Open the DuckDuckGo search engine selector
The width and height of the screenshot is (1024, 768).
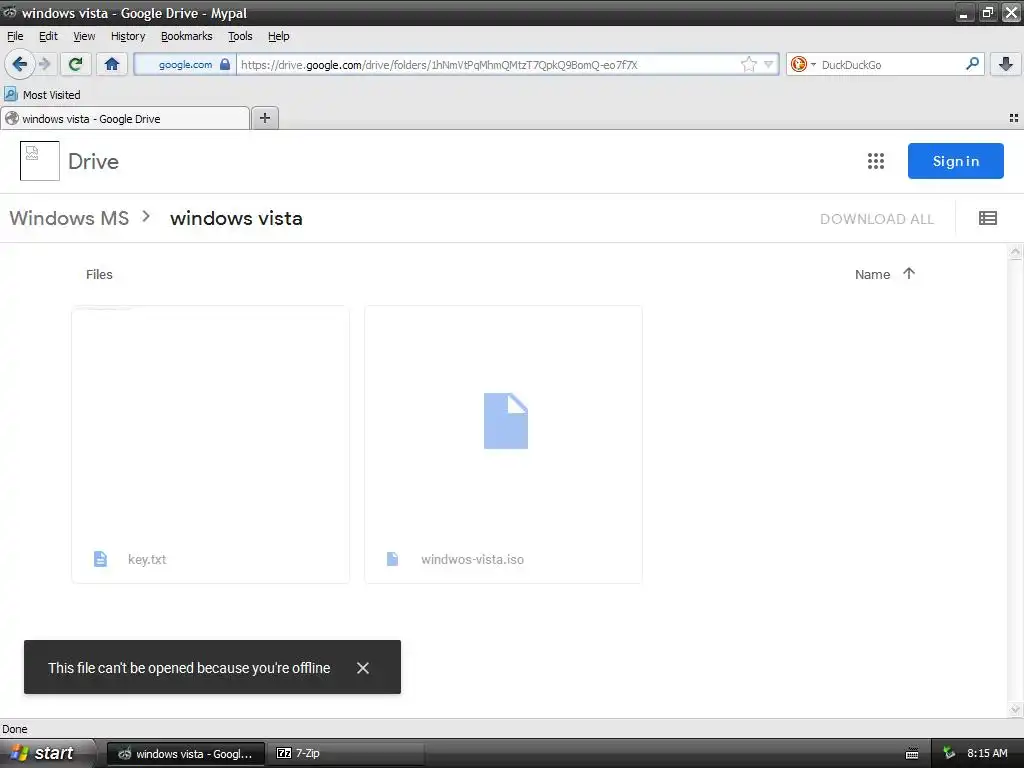803,64
